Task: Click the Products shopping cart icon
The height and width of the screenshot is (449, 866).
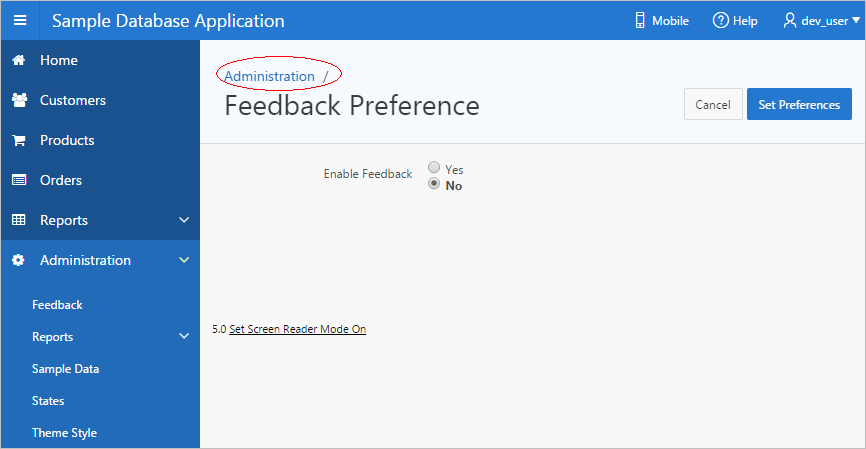Action: pyautogui.click(x=18, y=140)
